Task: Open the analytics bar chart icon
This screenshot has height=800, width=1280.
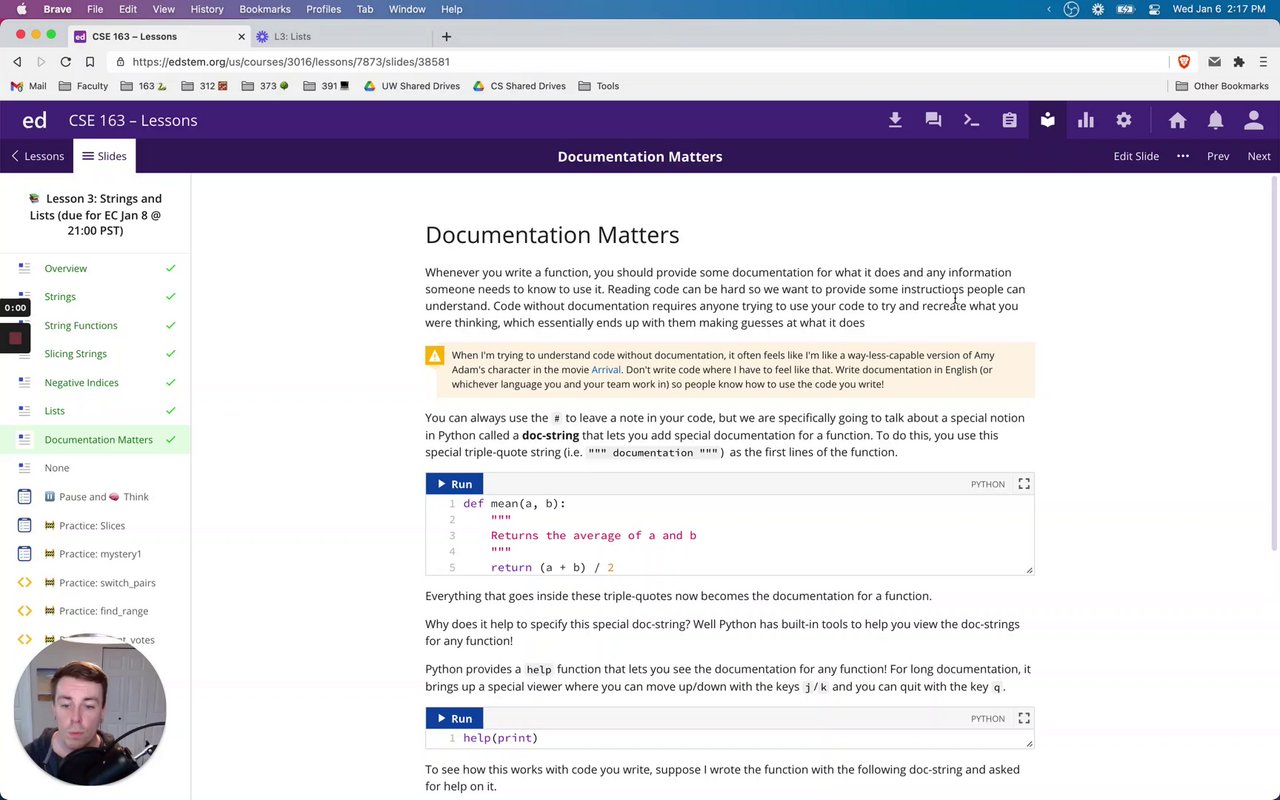Action: pyautogui.click(x=1085, y=120)
